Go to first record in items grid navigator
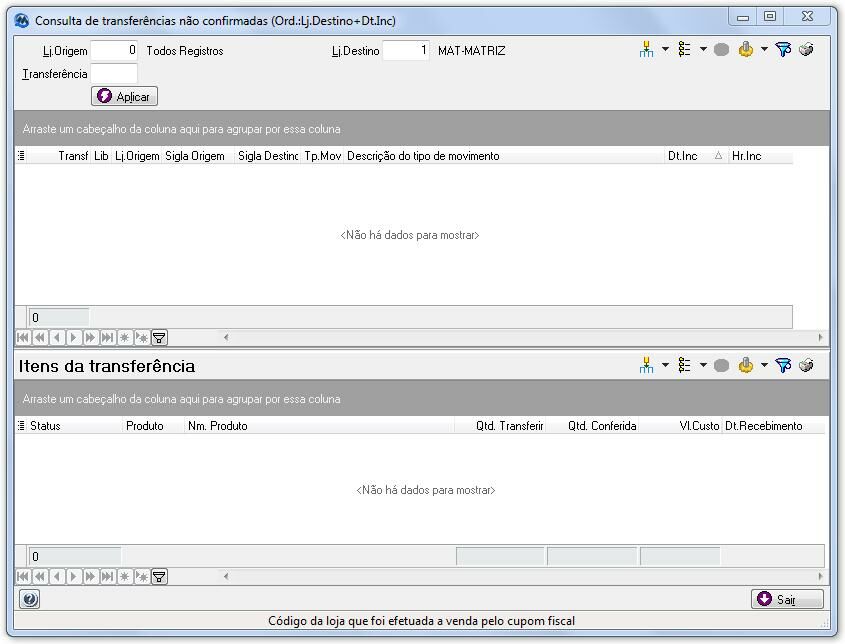This screenshot has width=845, height=644. coord(23,577)
